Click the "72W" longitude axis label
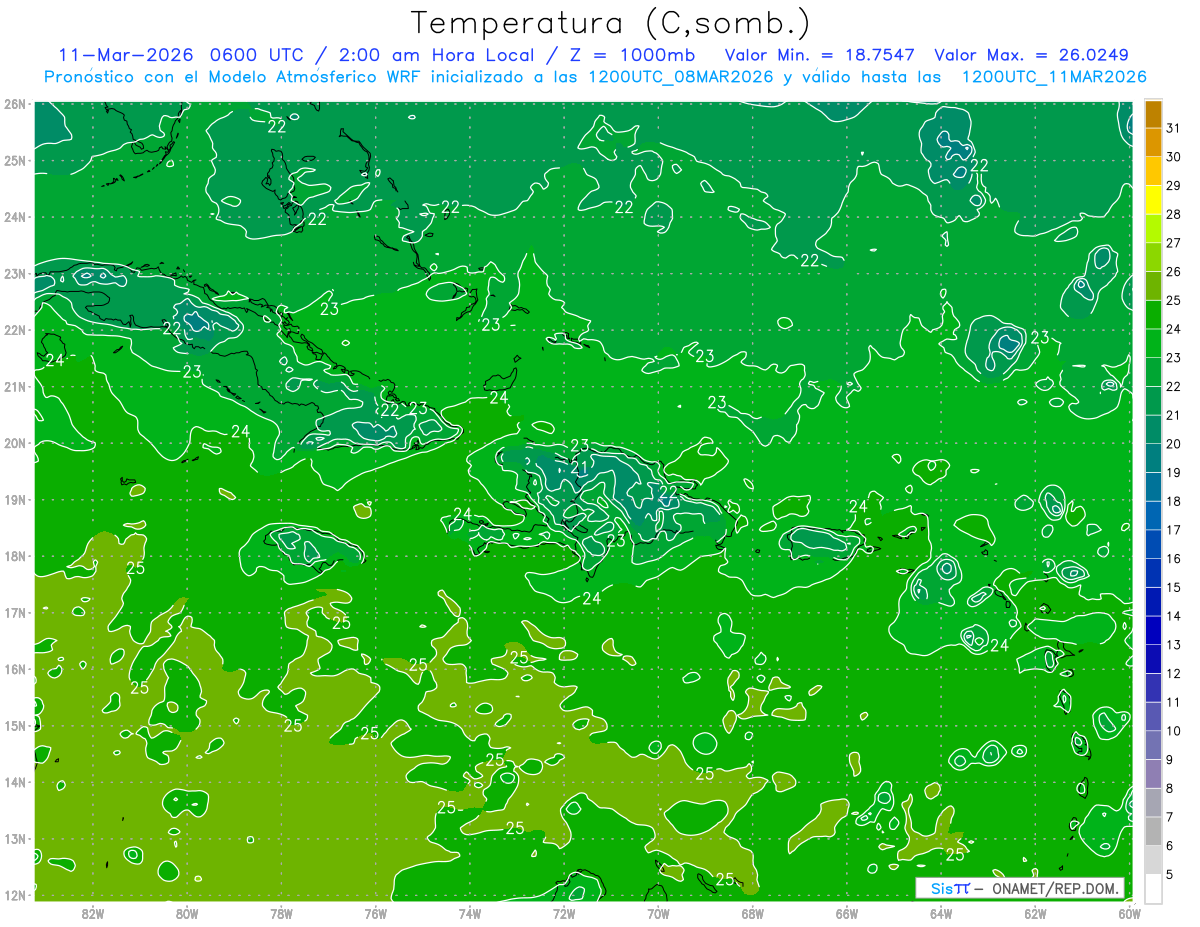This screenshot has width=1200, height=927. coord(564,913)
